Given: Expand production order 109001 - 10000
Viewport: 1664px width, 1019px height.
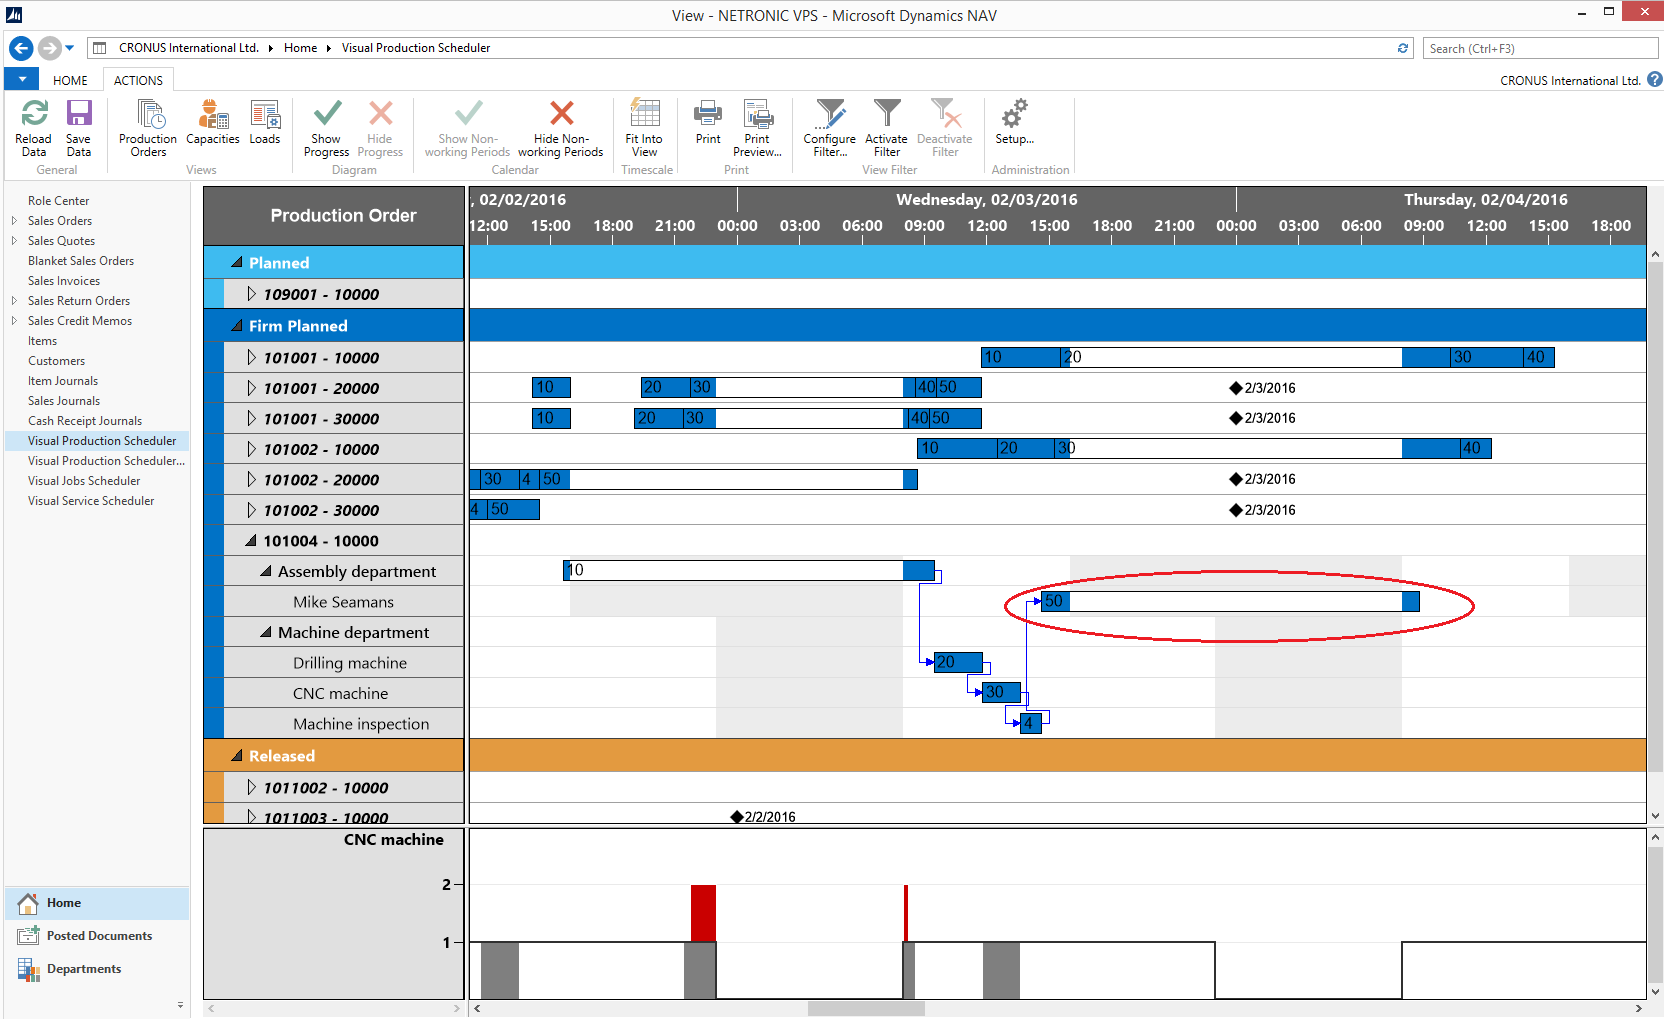Looking at the screenshot, I should tap(252, 294).
